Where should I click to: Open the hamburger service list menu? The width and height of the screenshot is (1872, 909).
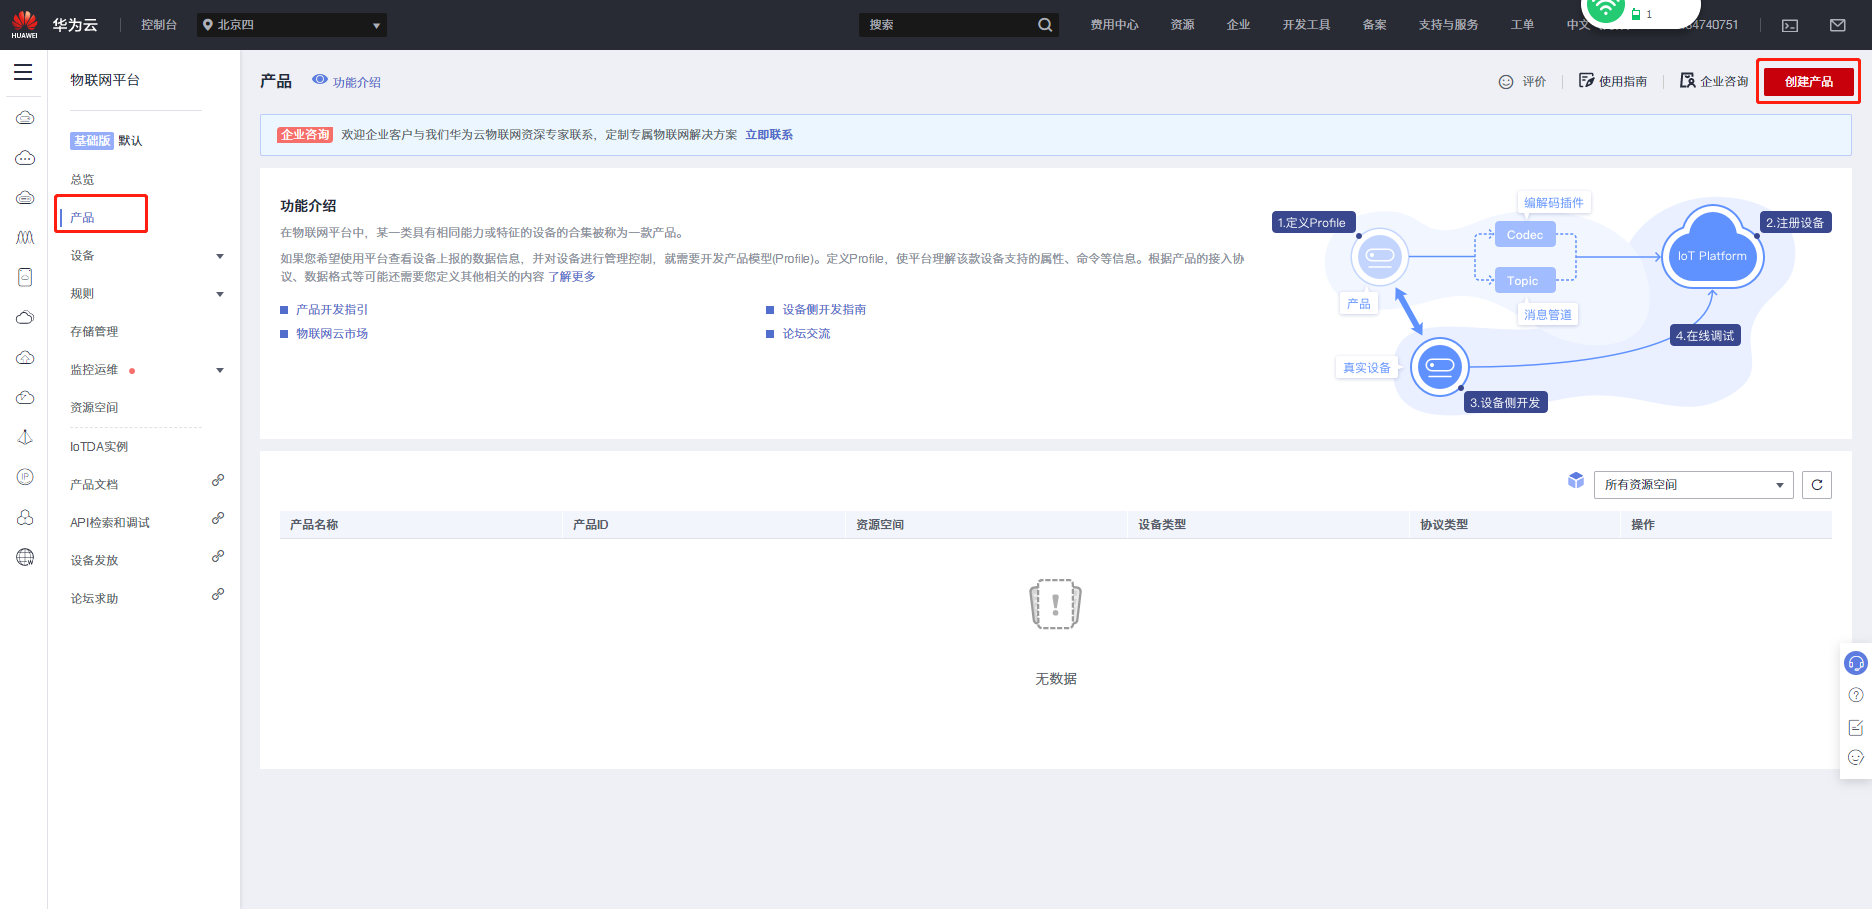tap(23, 72)
